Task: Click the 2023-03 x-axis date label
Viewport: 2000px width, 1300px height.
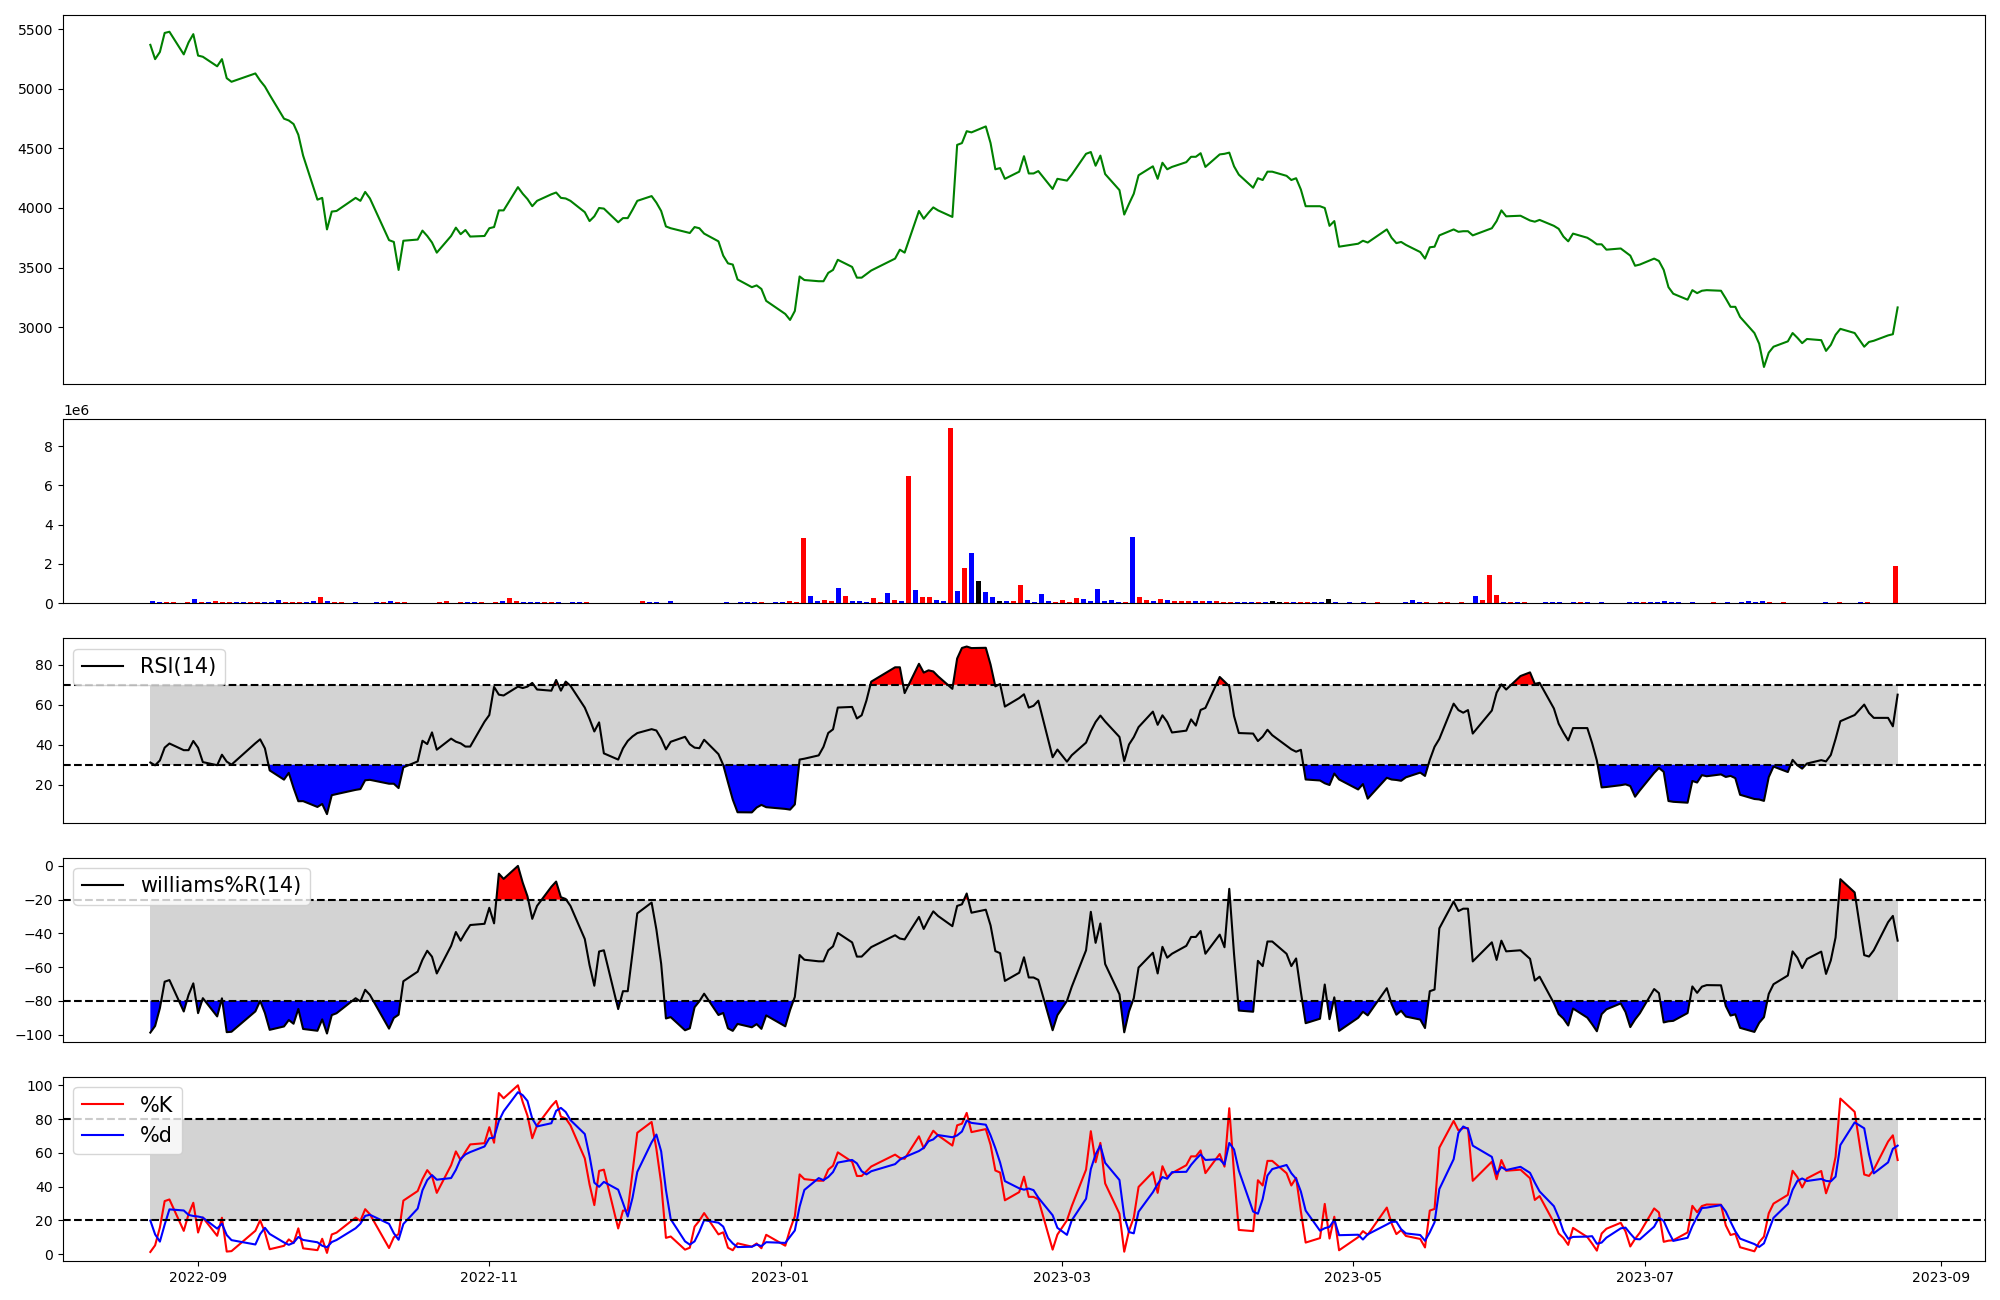Action: (x=1062, y=1277)
